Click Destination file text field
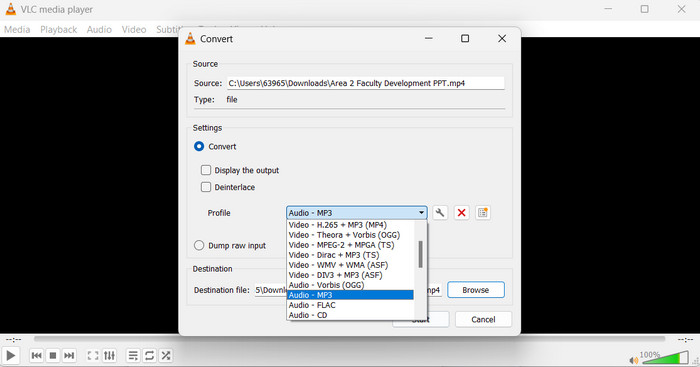 (x=348, y=290)
